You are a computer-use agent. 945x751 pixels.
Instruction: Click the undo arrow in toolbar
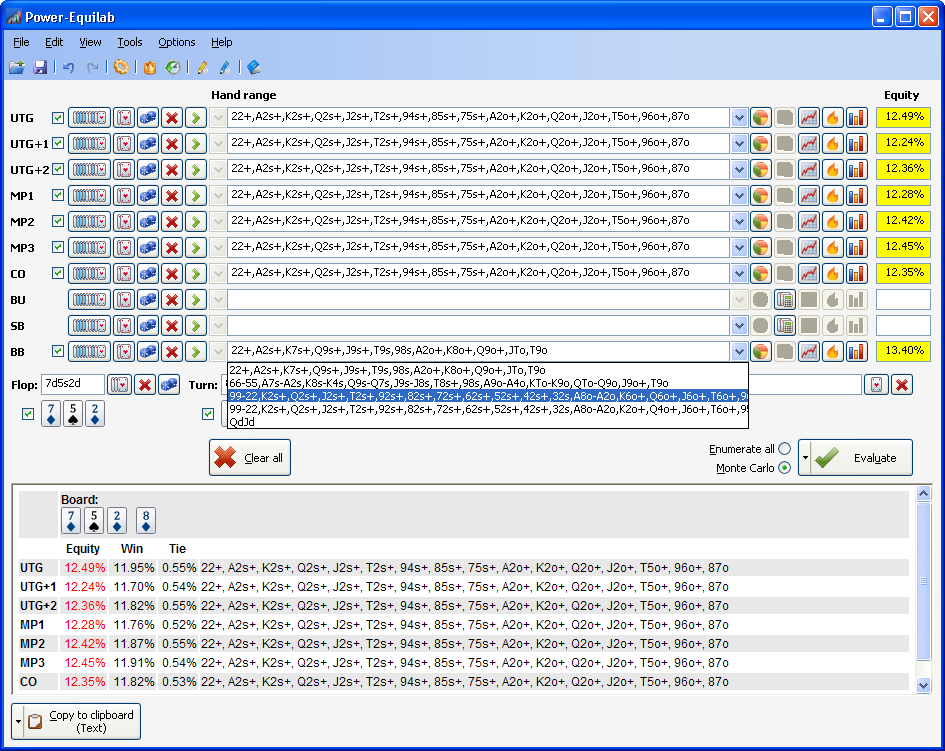point(68,67)
